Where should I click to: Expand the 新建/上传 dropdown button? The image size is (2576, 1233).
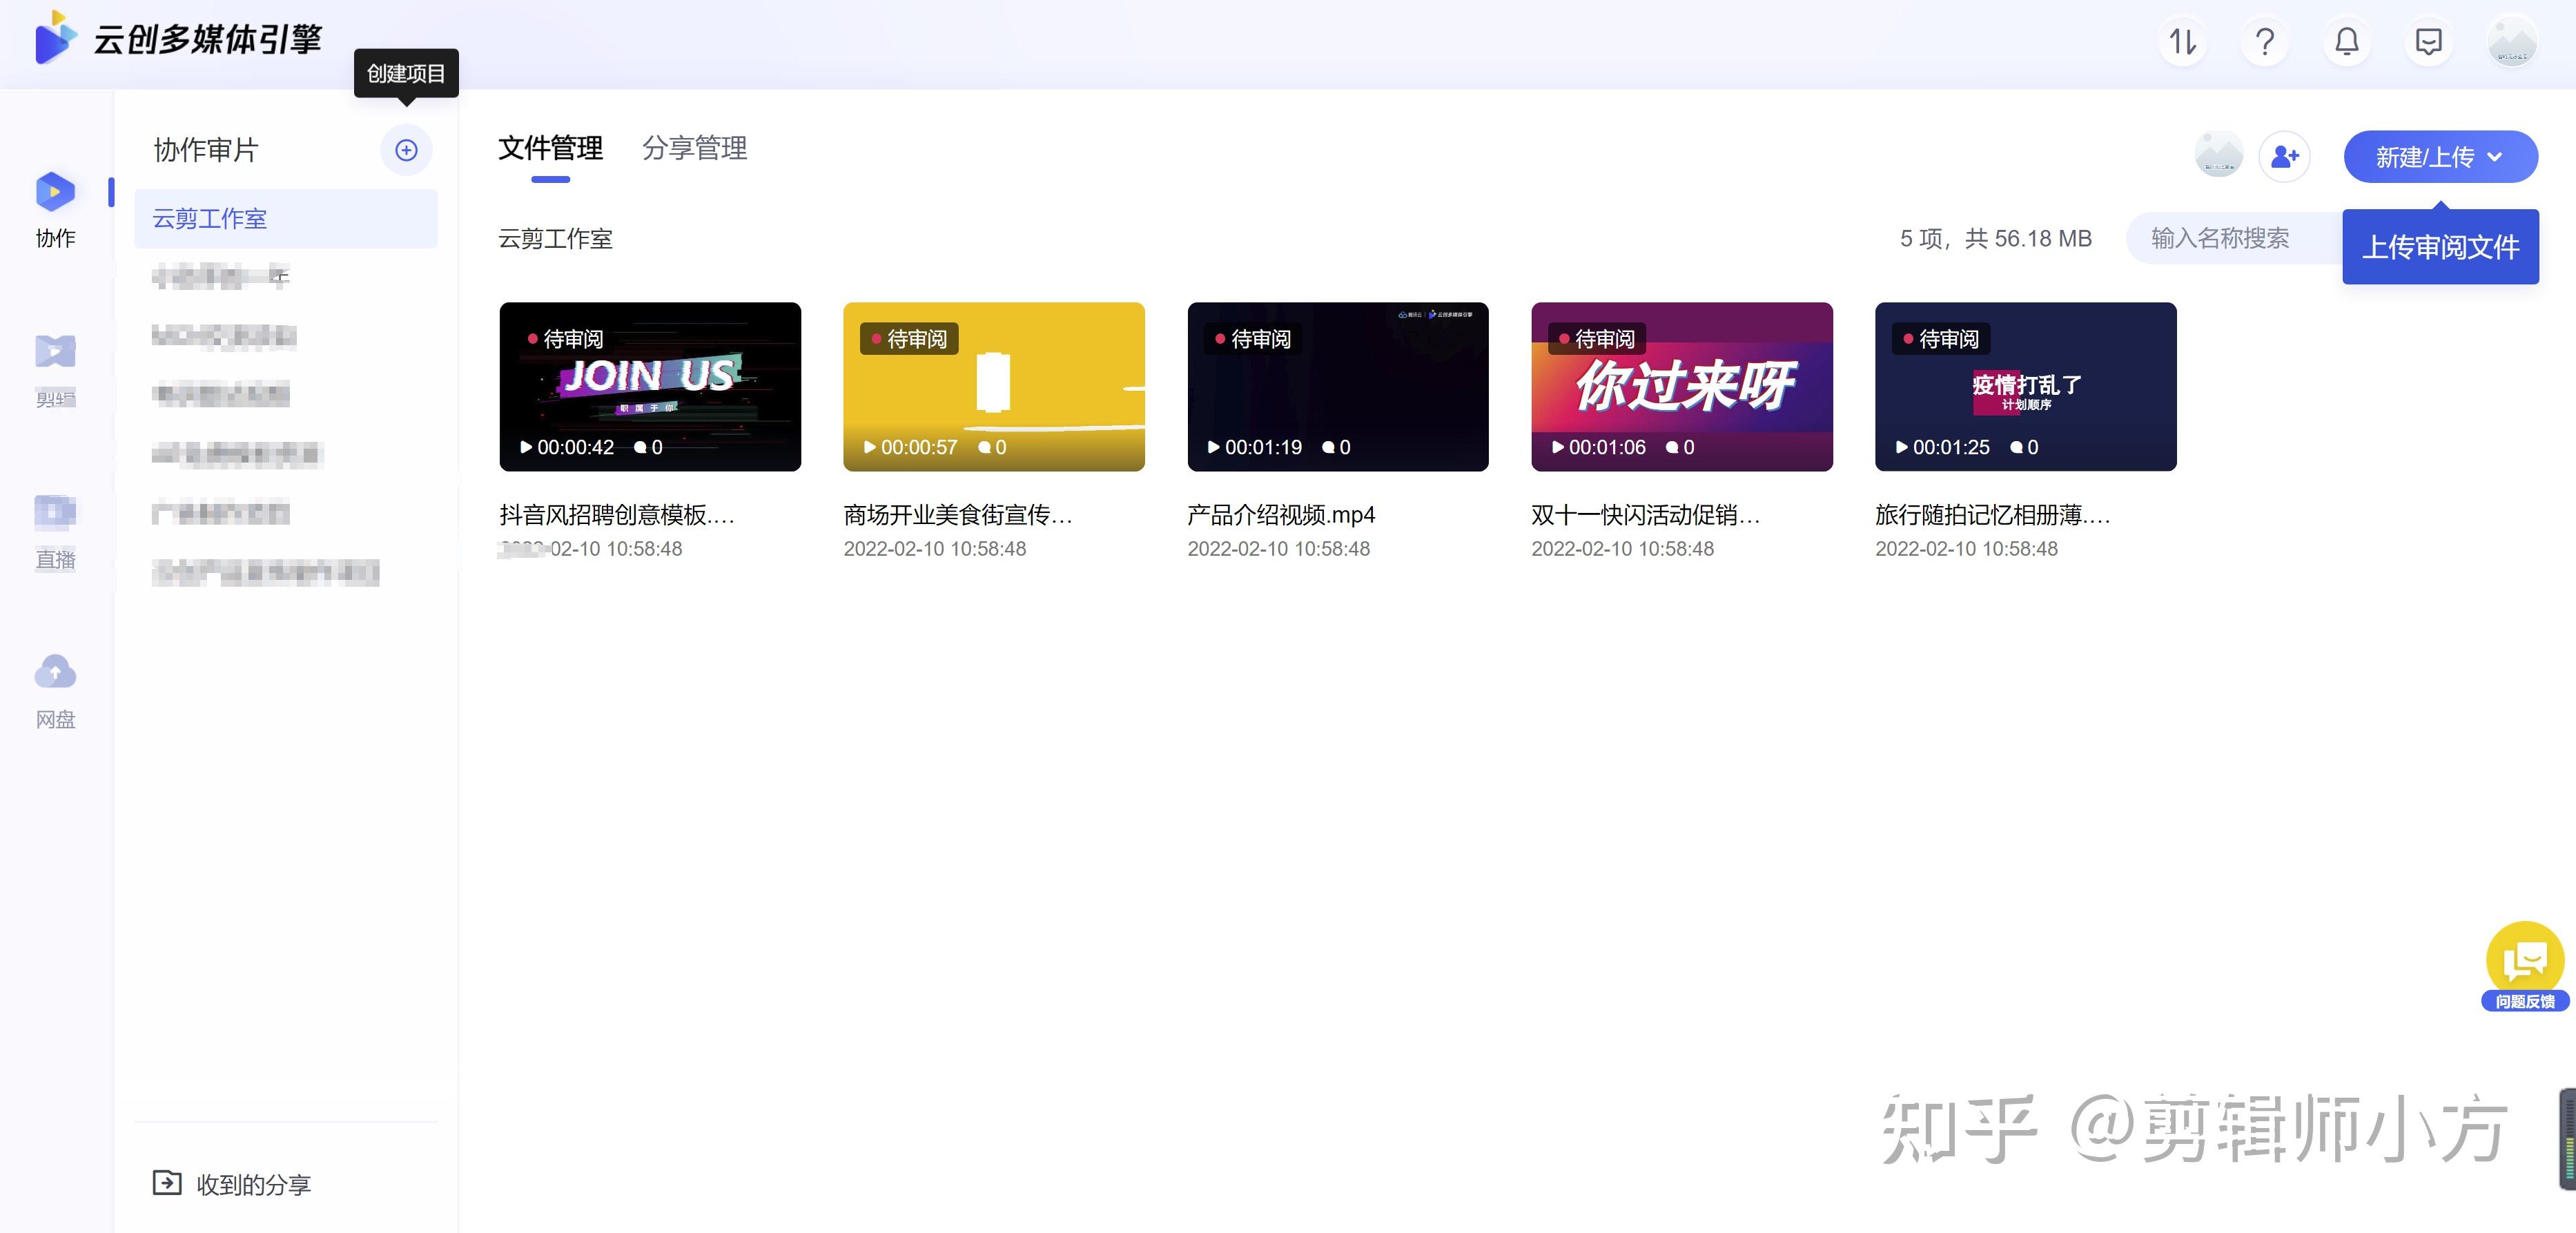point(2440,157)
